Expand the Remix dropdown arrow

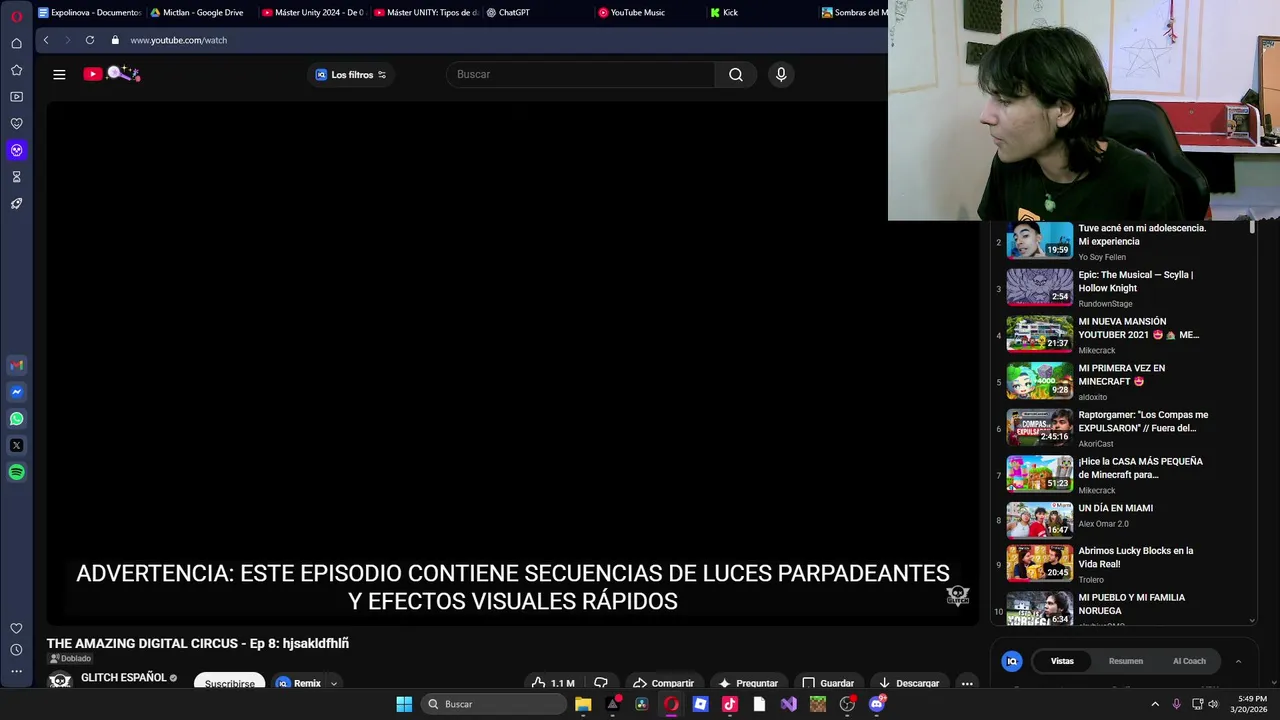tap(334, 684)
